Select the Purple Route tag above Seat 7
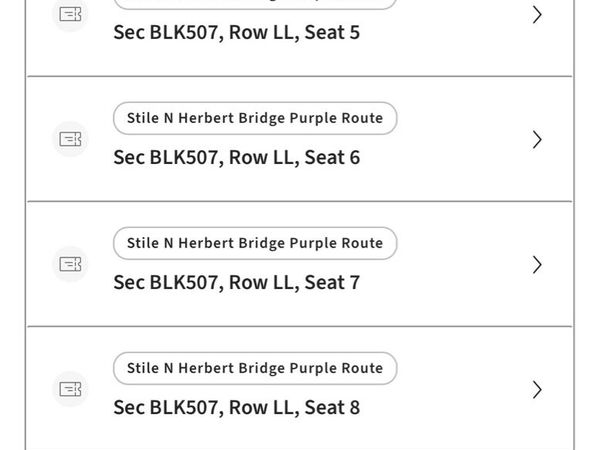 (255, 243)
